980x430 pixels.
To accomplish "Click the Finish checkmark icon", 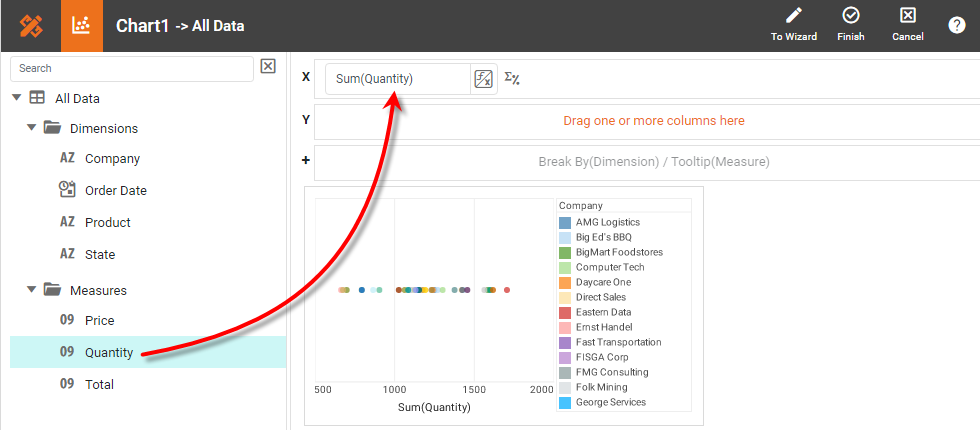I will (851, 15).
